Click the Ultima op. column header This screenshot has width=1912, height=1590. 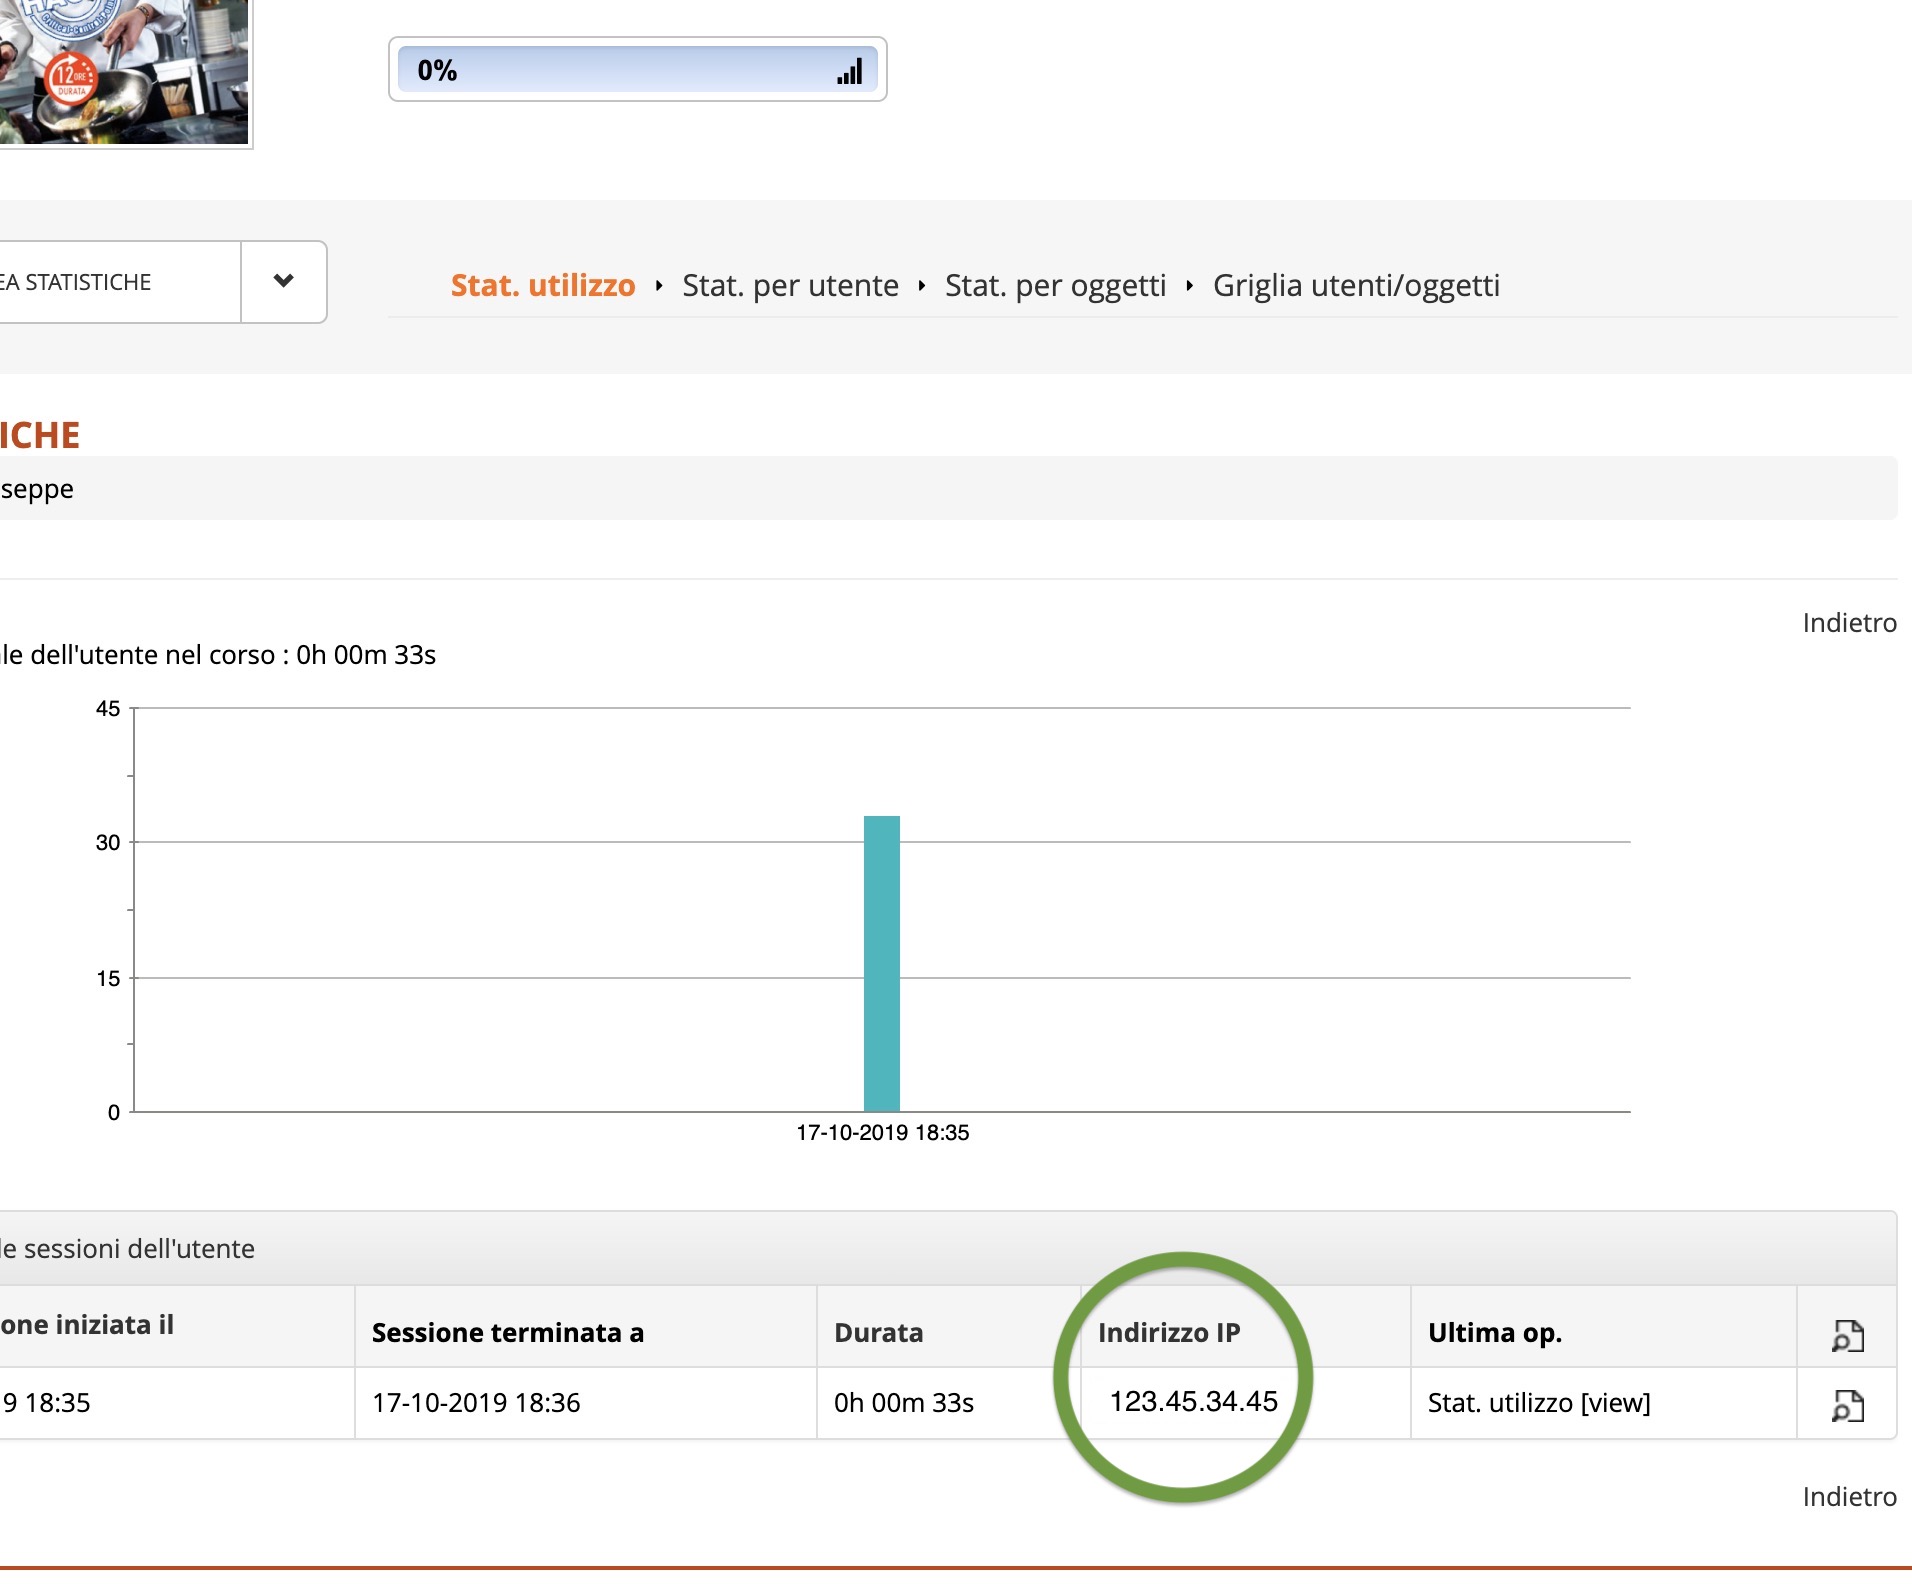point(1494,1333)
